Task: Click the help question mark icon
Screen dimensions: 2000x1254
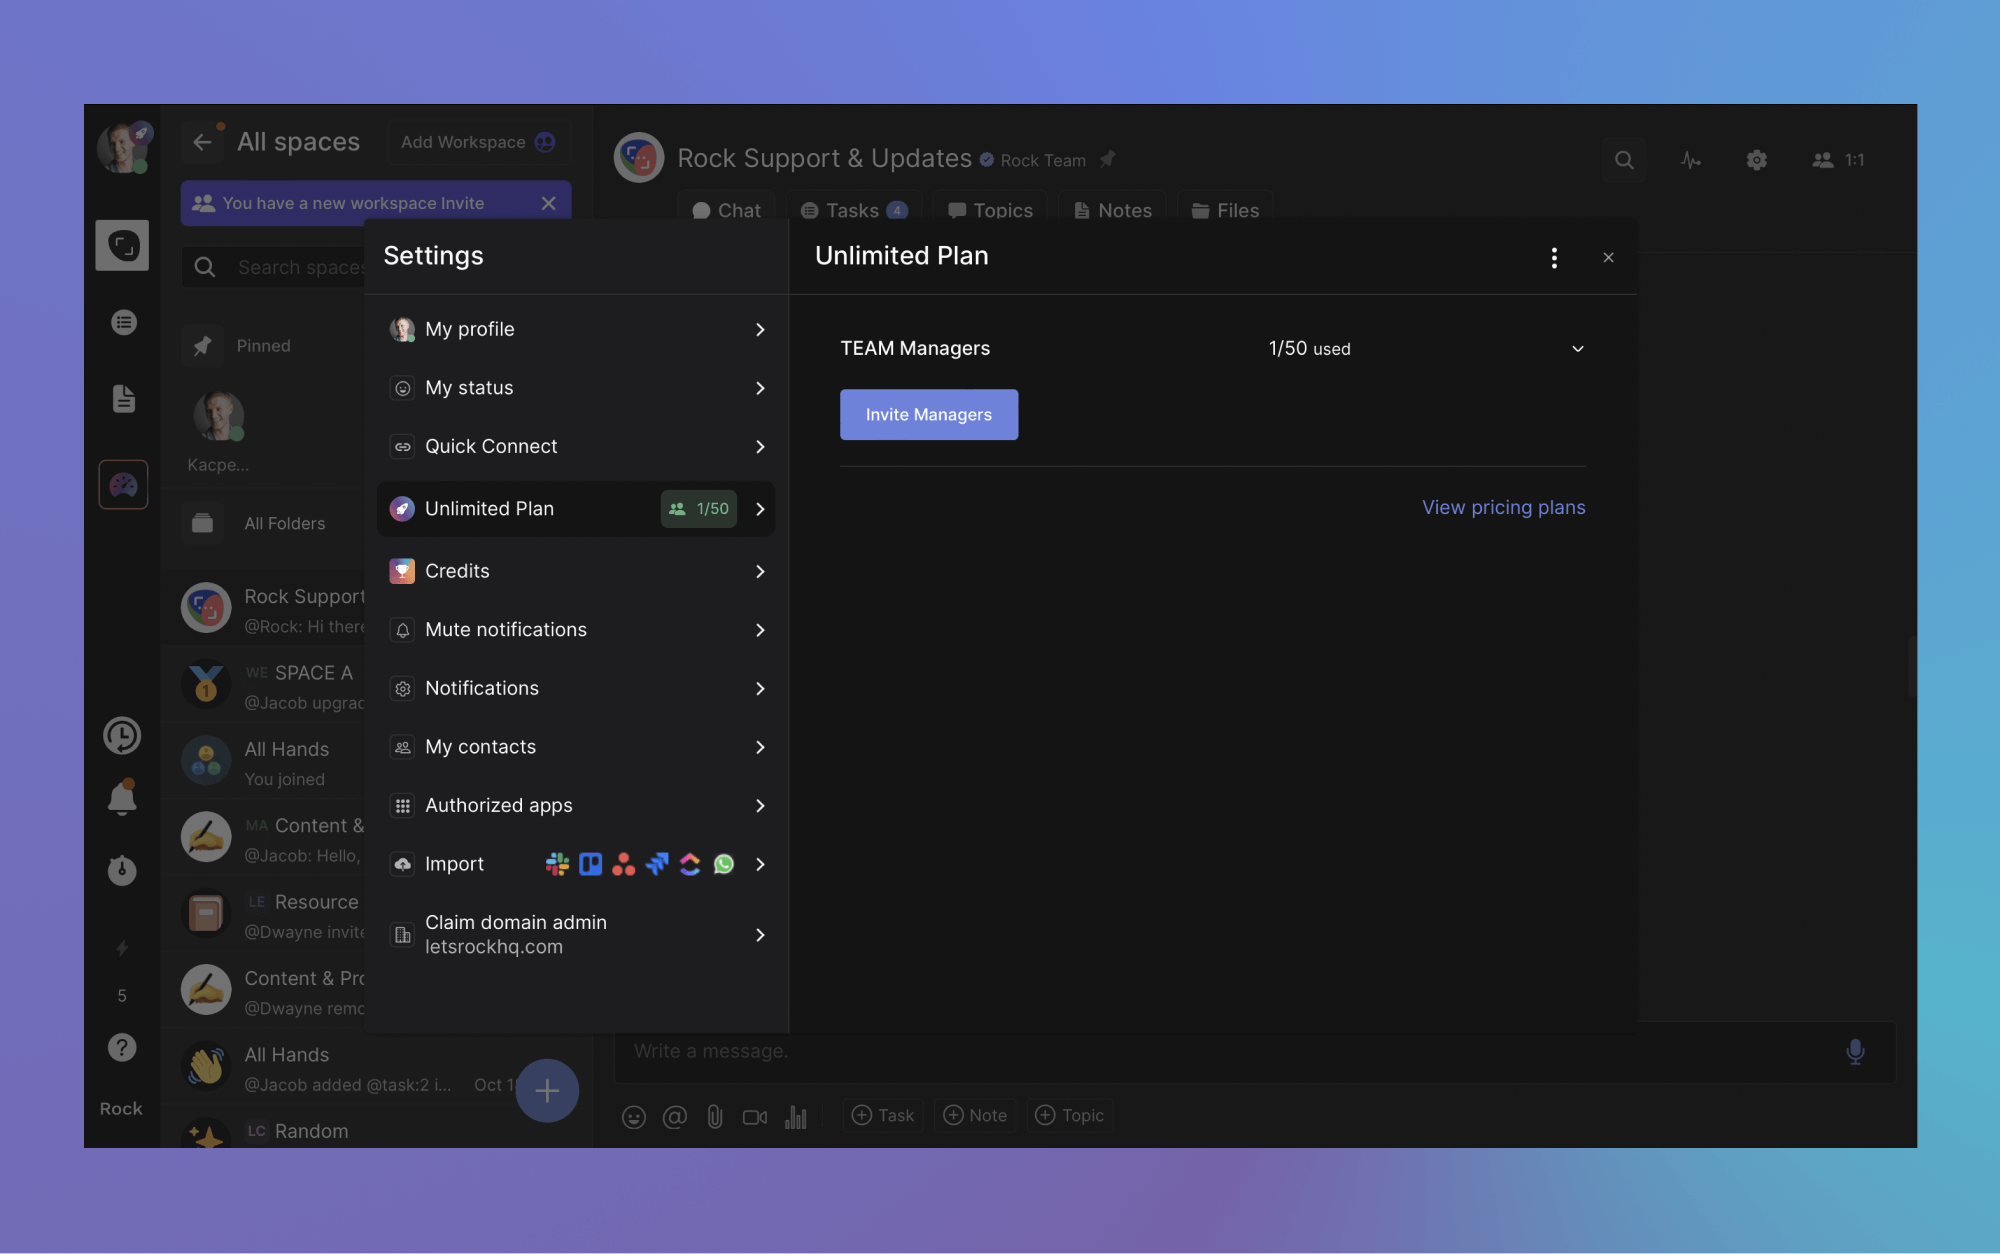Action: 122,1047
